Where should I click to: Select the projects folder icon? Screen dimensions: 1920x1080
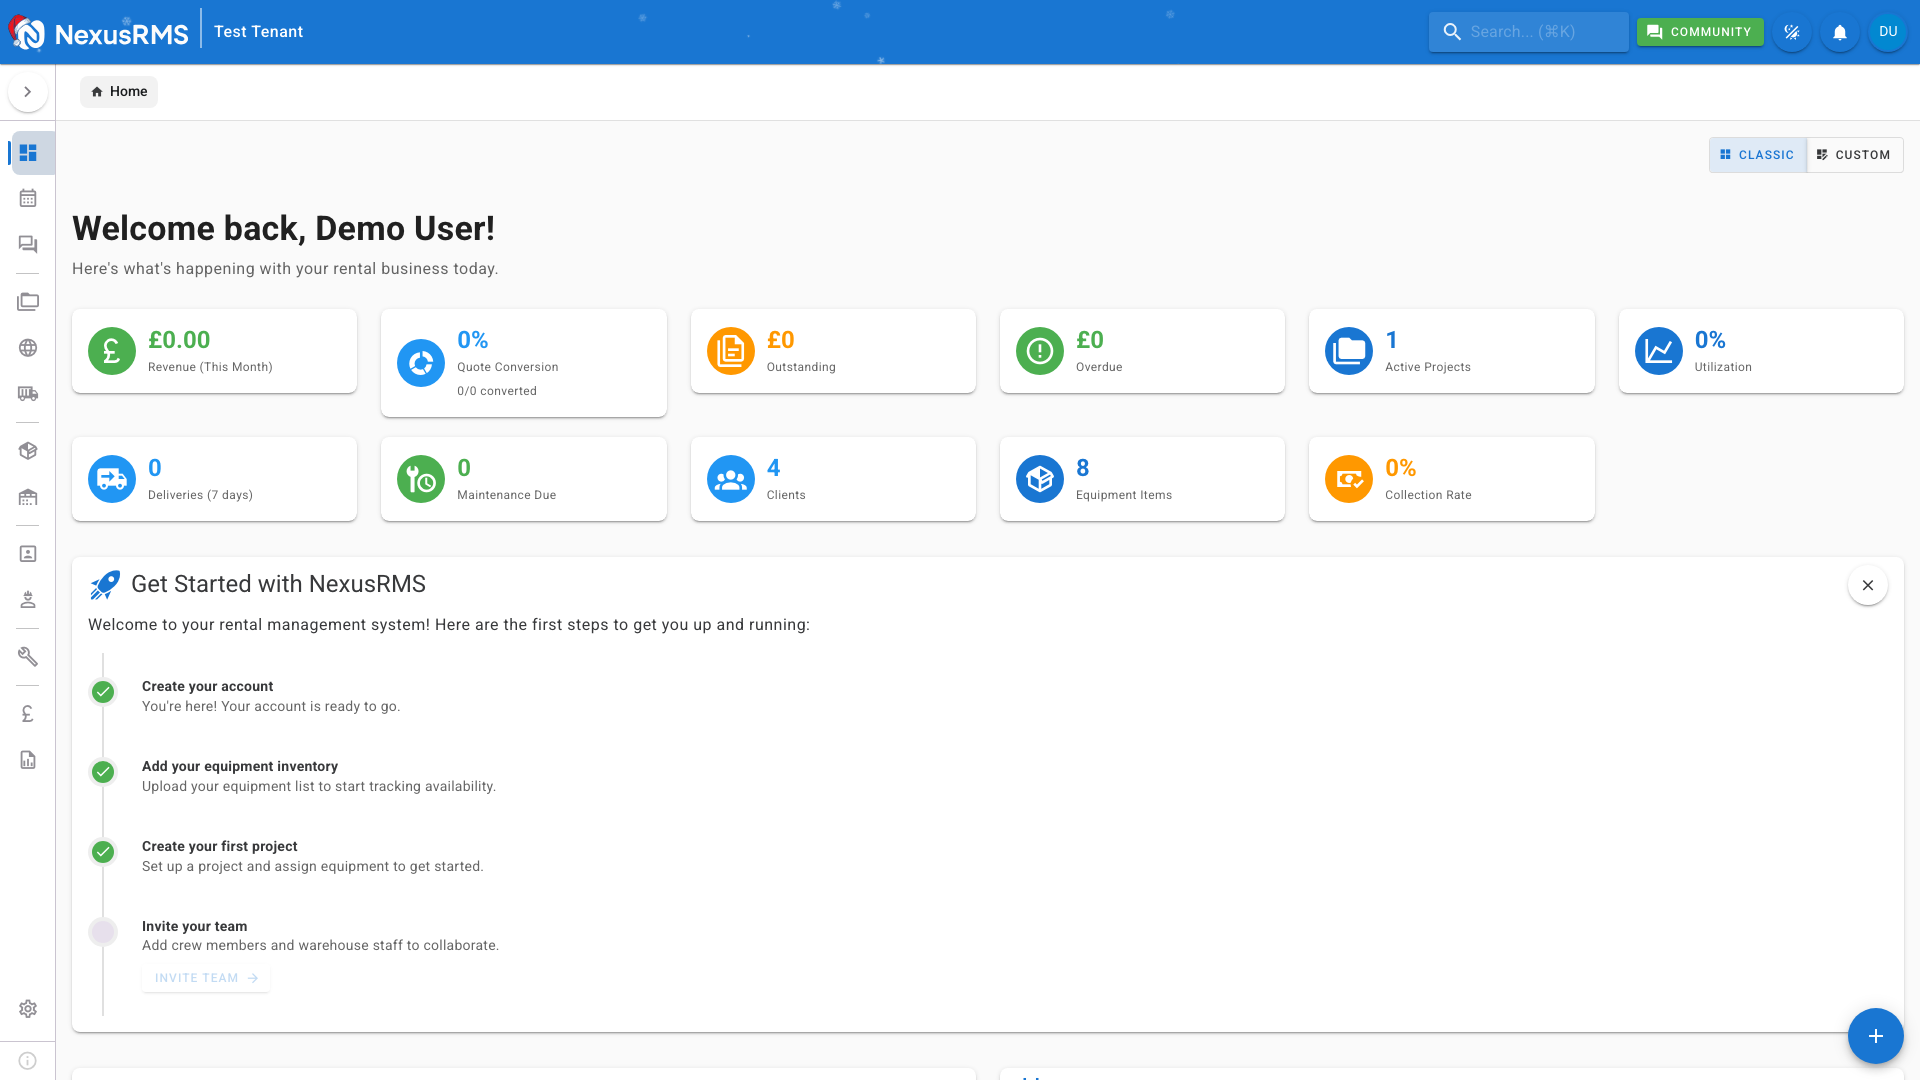[28, 301]
